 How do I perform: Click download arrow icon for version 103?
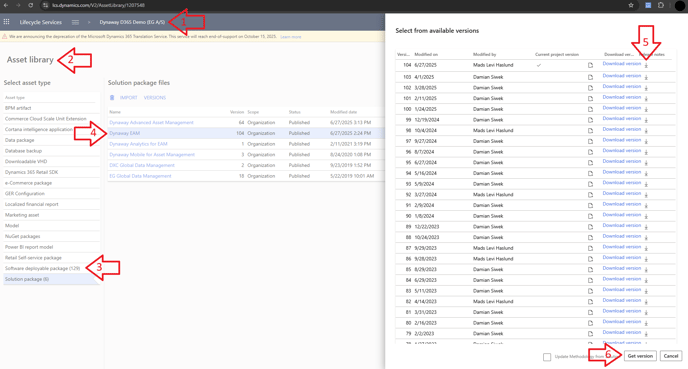[x=646, y=77]
